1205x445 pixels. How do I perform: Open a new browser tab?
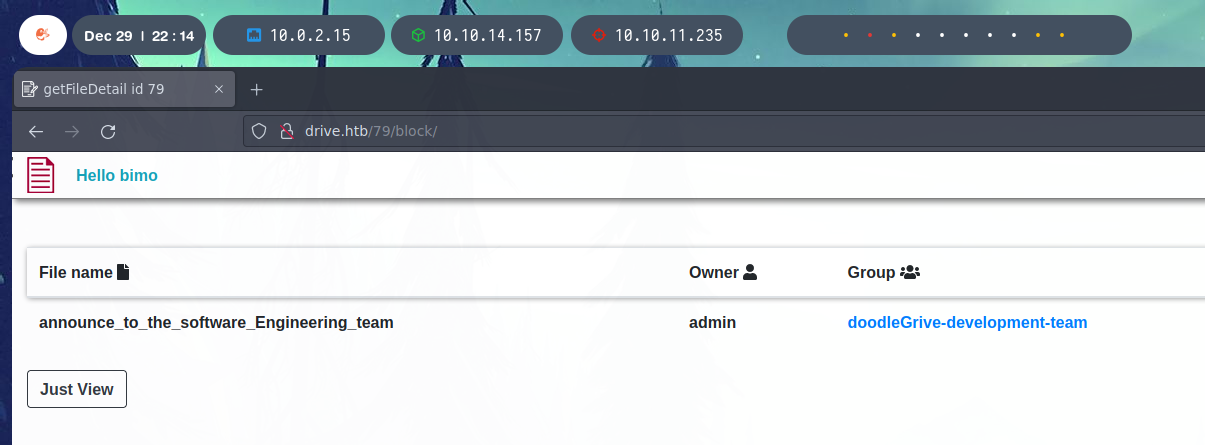pos(256,89)
